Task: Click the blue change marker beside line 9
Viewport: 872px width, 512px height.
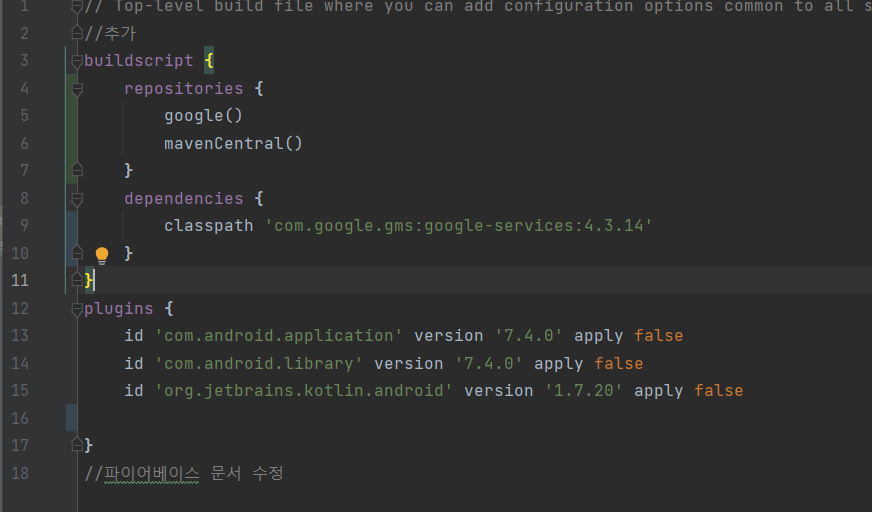Action: click(71, 226)
